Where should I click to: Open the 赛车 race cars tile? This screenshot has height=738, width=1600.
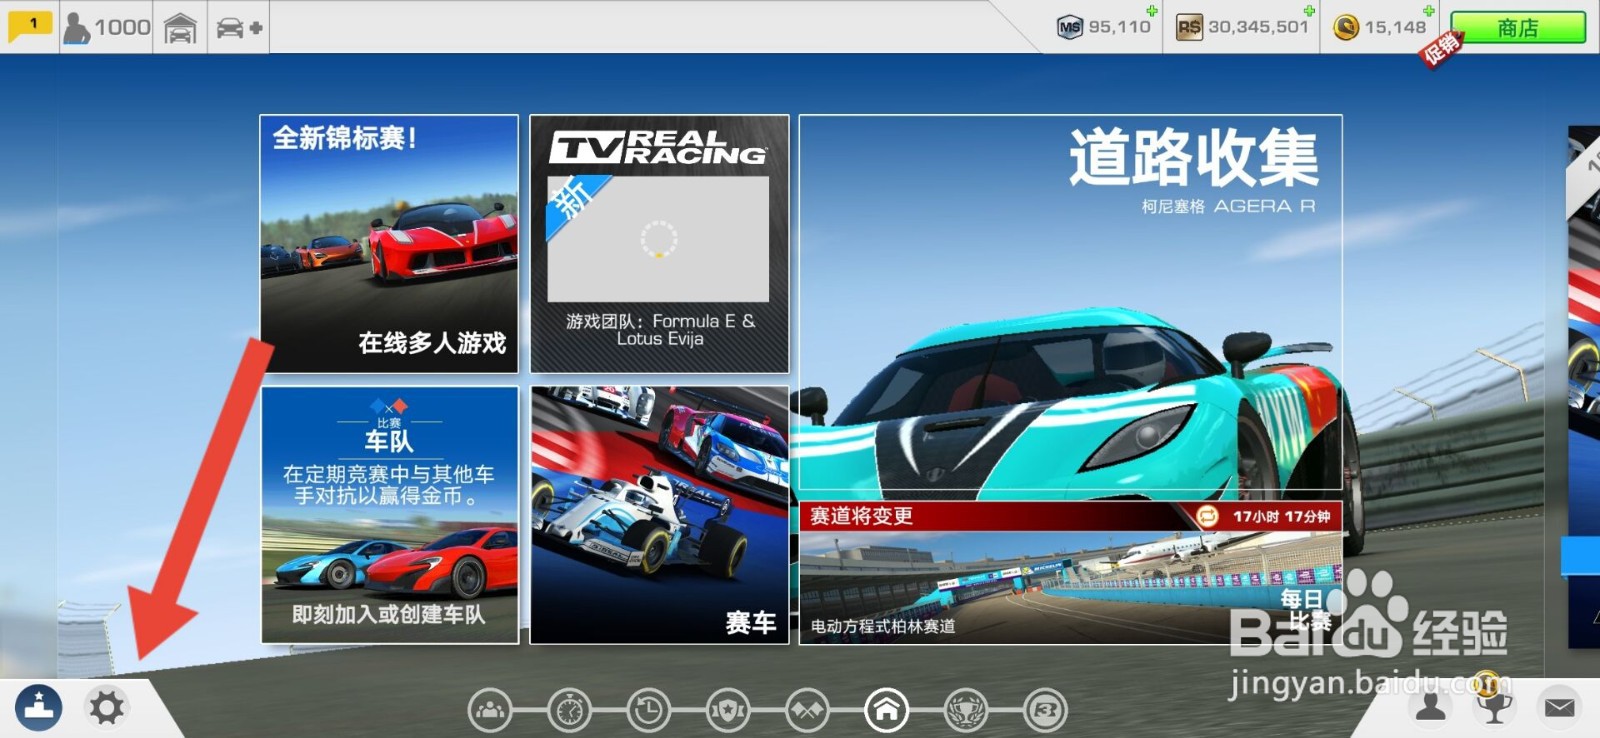pyautogui.click(x=659, y=515)
